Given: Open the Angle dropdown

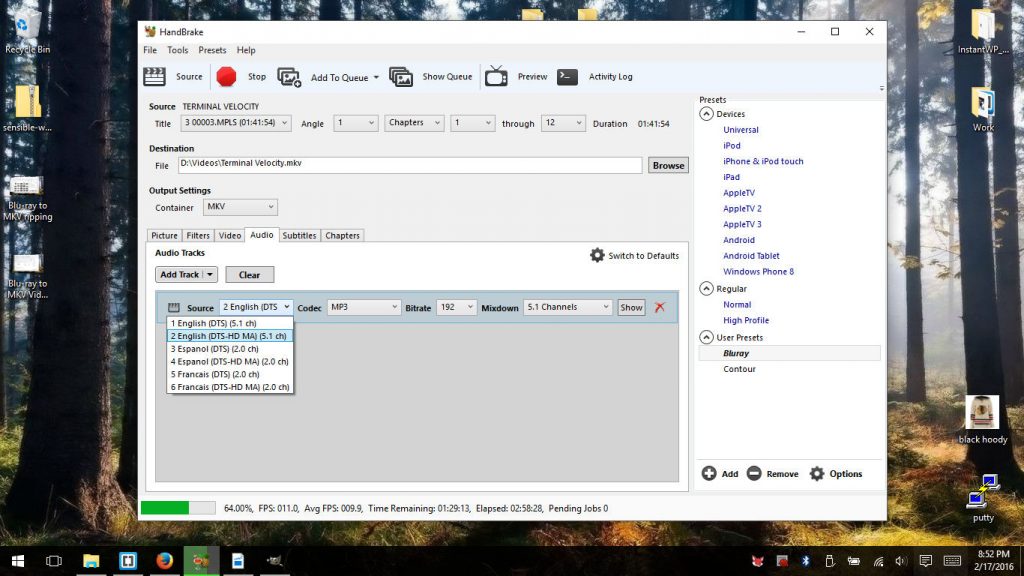Looking at the screenshot, I should click(355, 123).
